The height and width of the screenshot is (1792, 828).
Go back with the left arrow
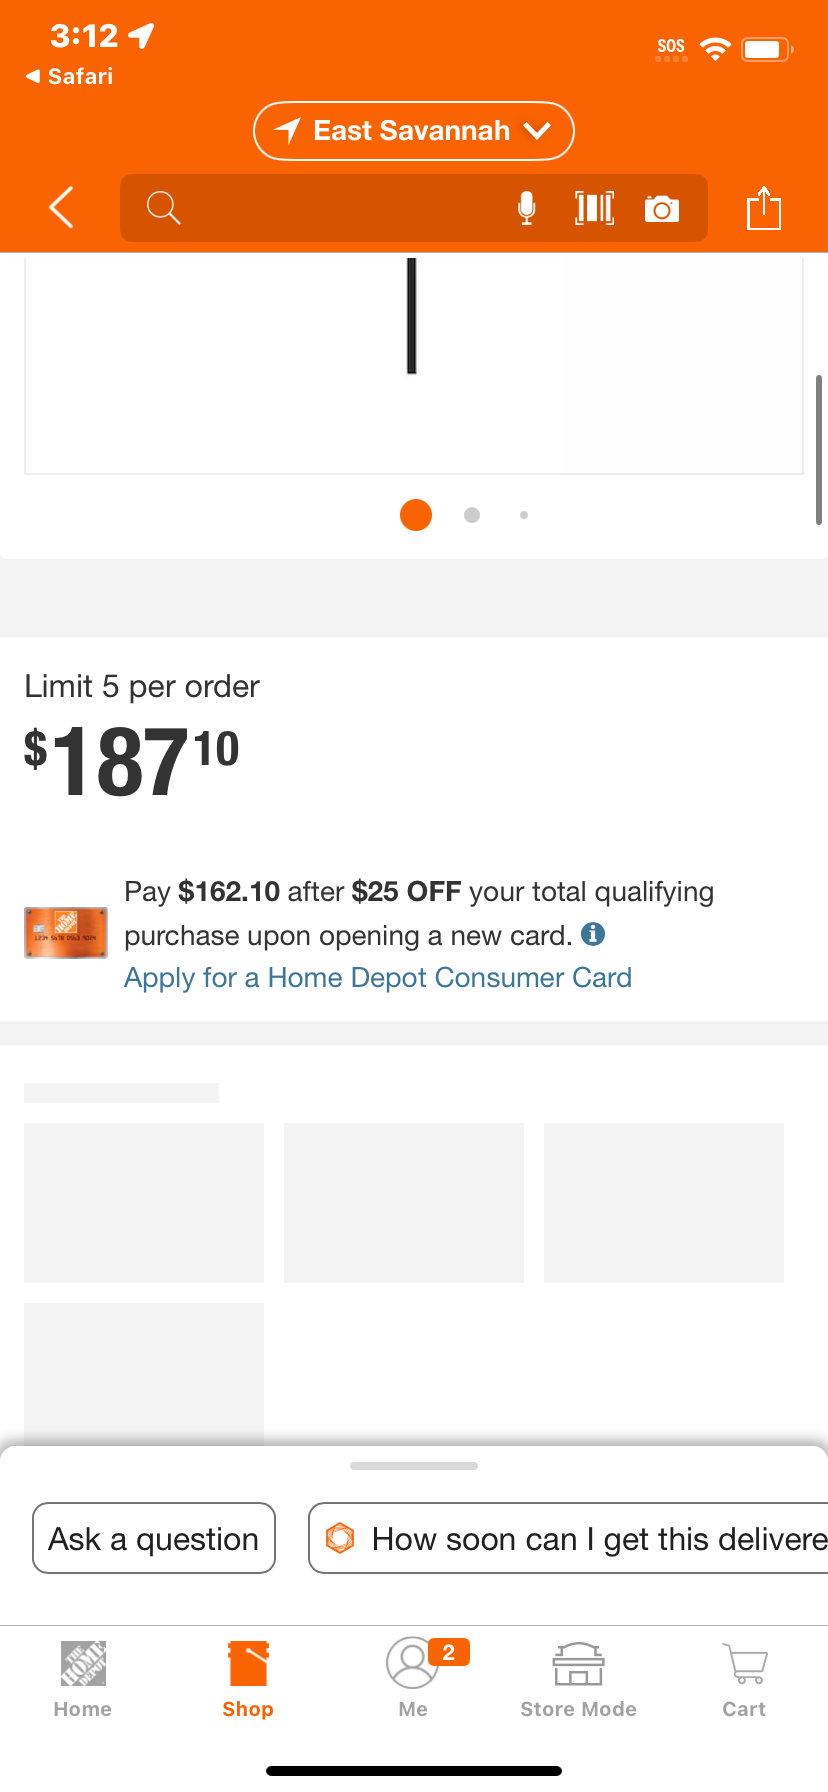62,207
